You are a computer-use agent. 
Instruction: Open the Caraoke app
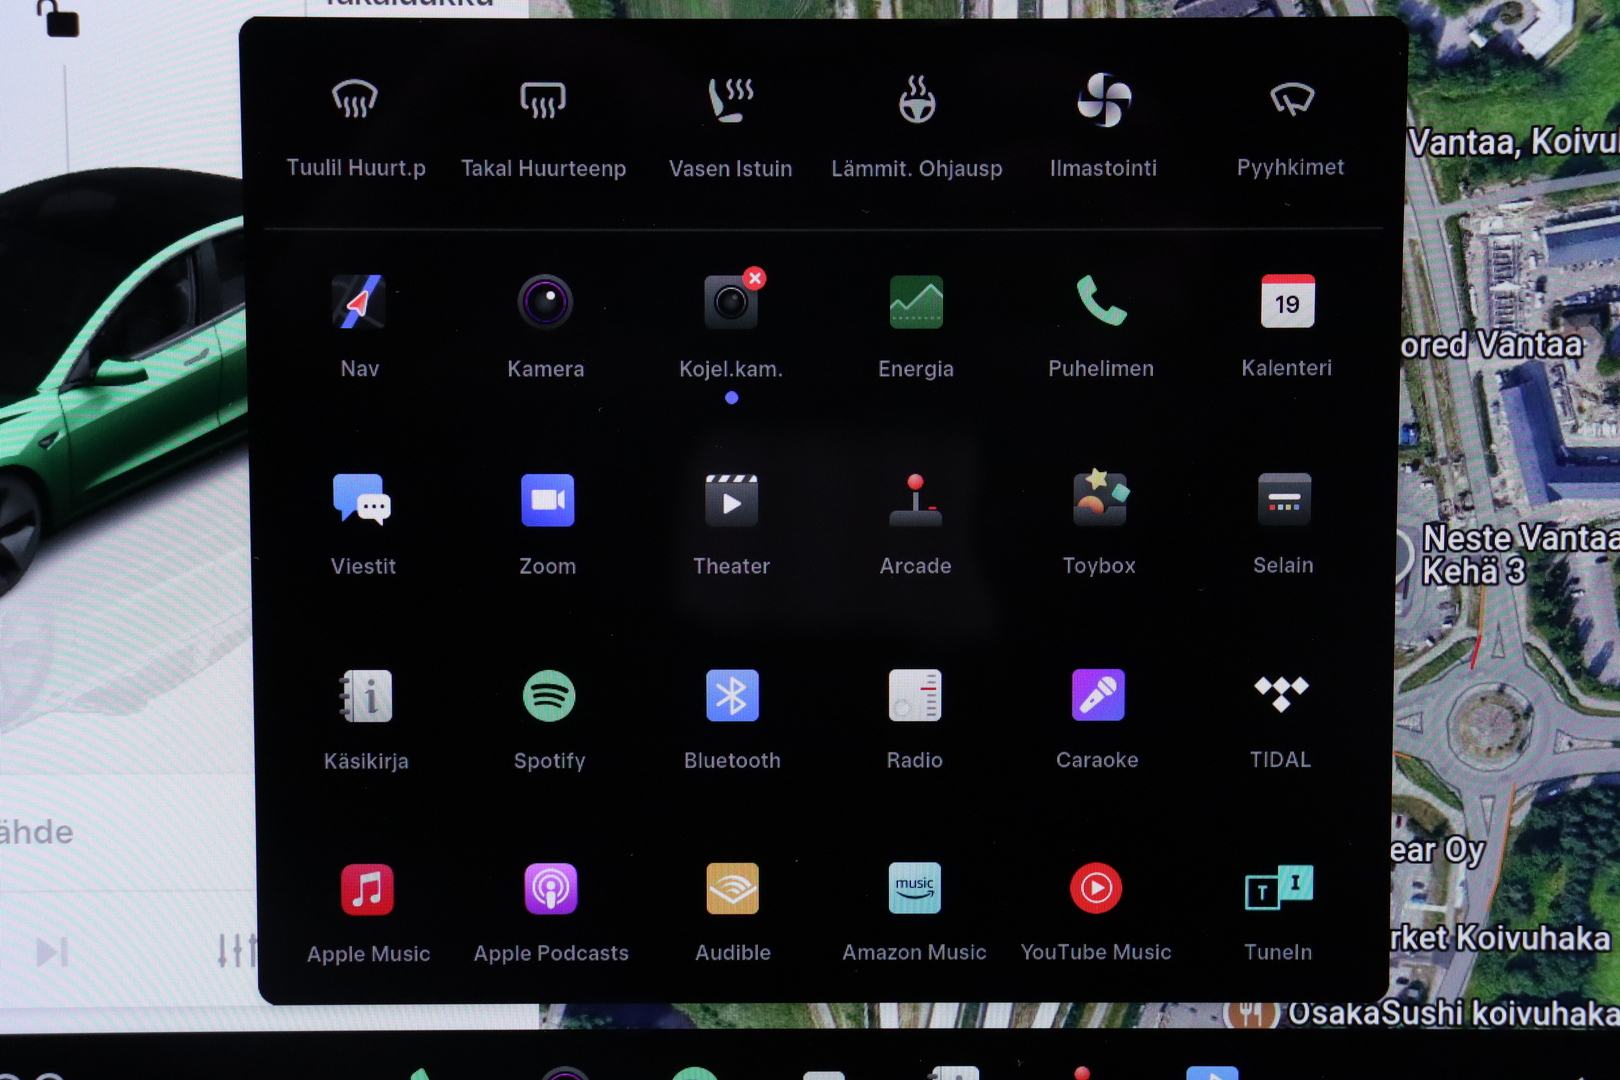click(1098, 695)
